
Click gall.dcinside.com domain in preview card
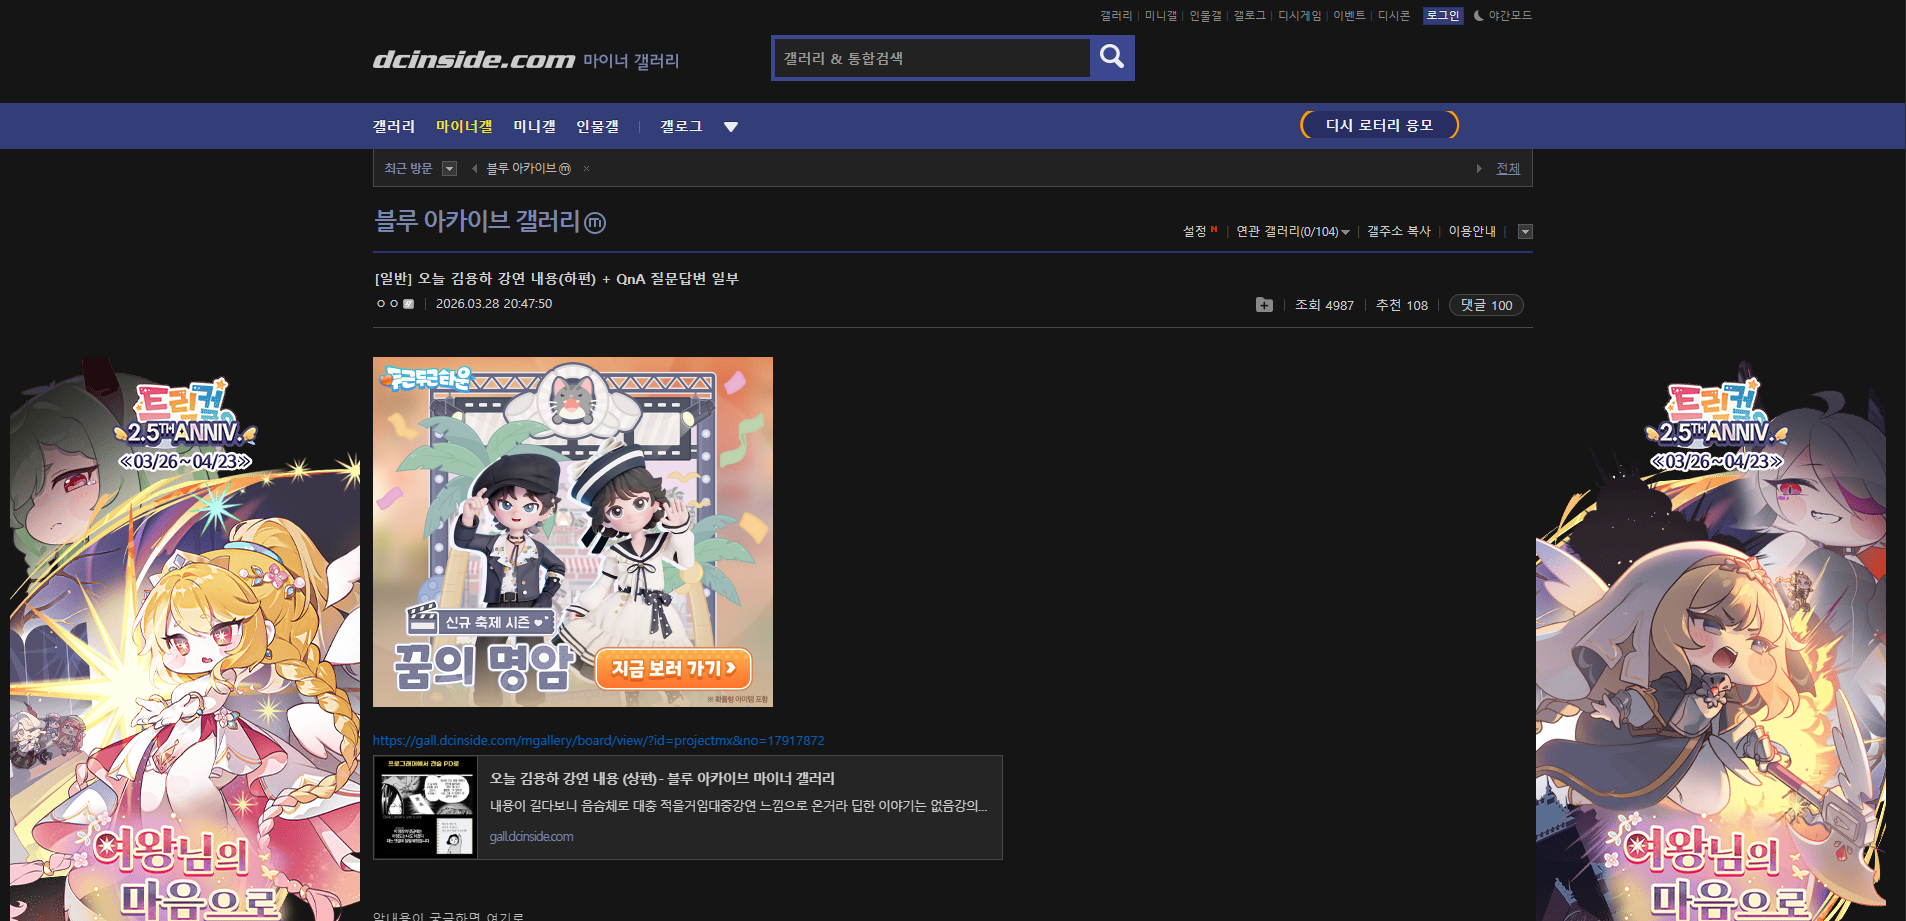point(532,837)
